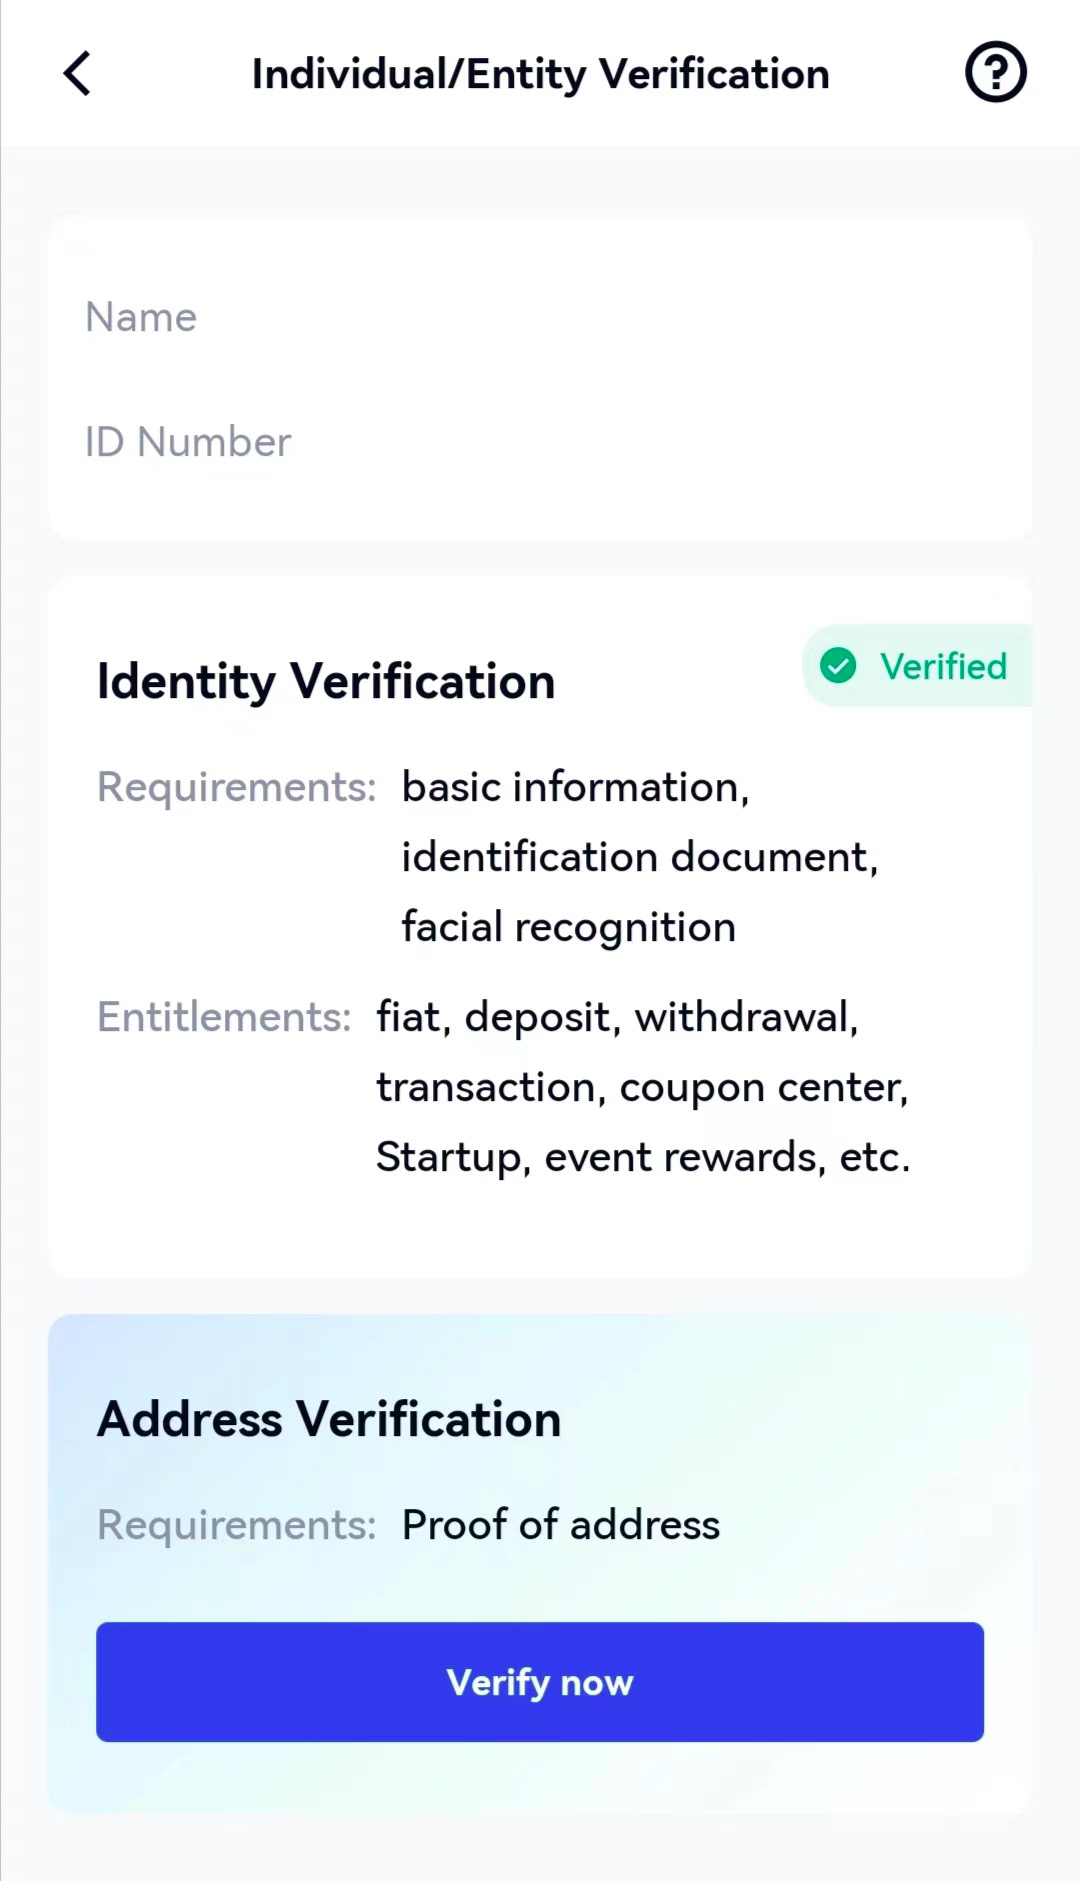Click Requirements label under Identity Verification
1080x1881 pixels.
point(236,787)
